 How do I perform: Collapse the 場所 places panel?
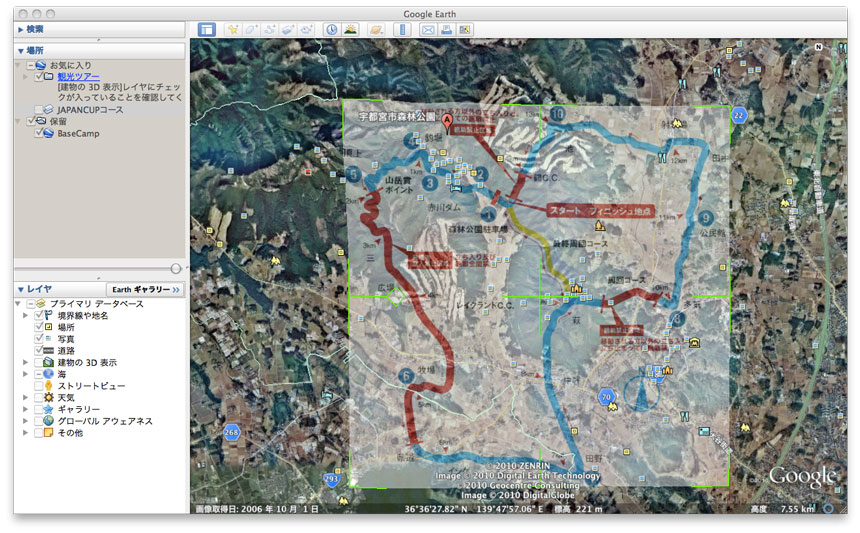click(x=21, y=51)
